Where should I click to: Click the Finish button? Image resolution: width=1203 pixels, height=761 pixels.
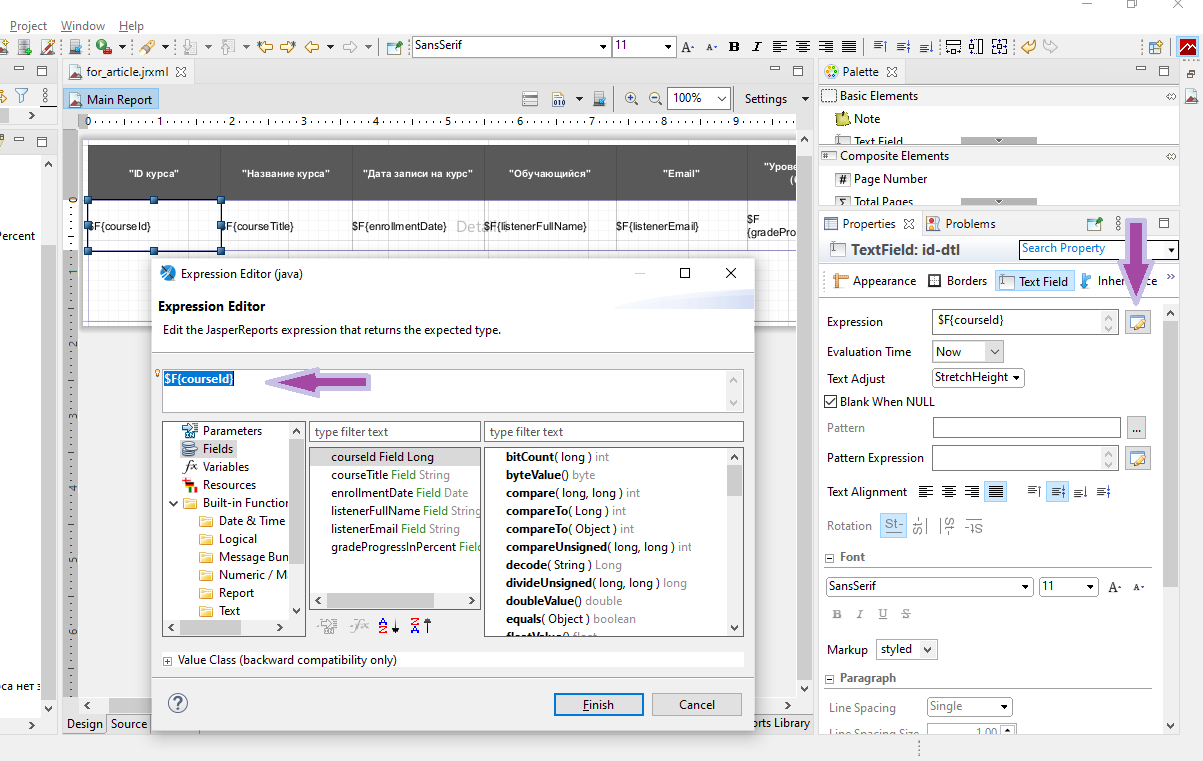point(598,705)
